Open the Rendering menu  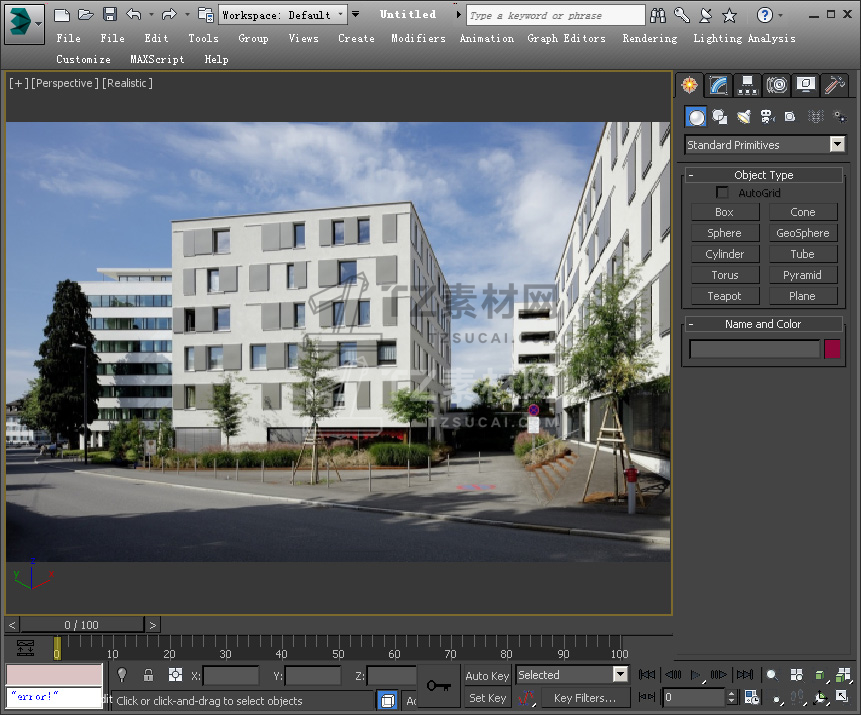click(650, 38)
